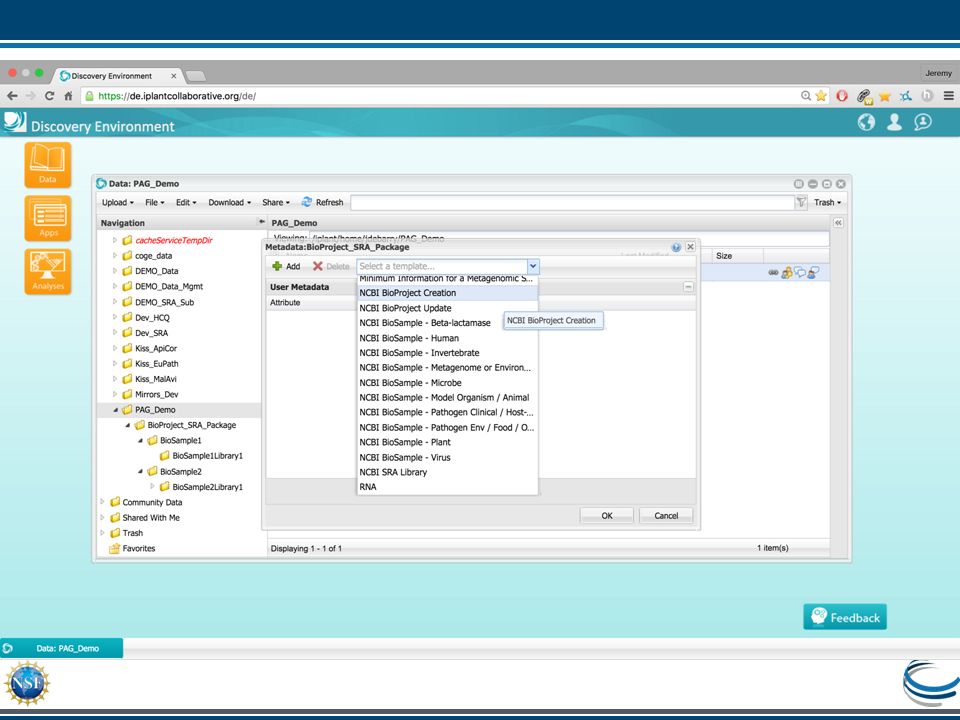Screen dimensions: 960x720
Task: Click the browser forward arrow
Action: [31, 96]
